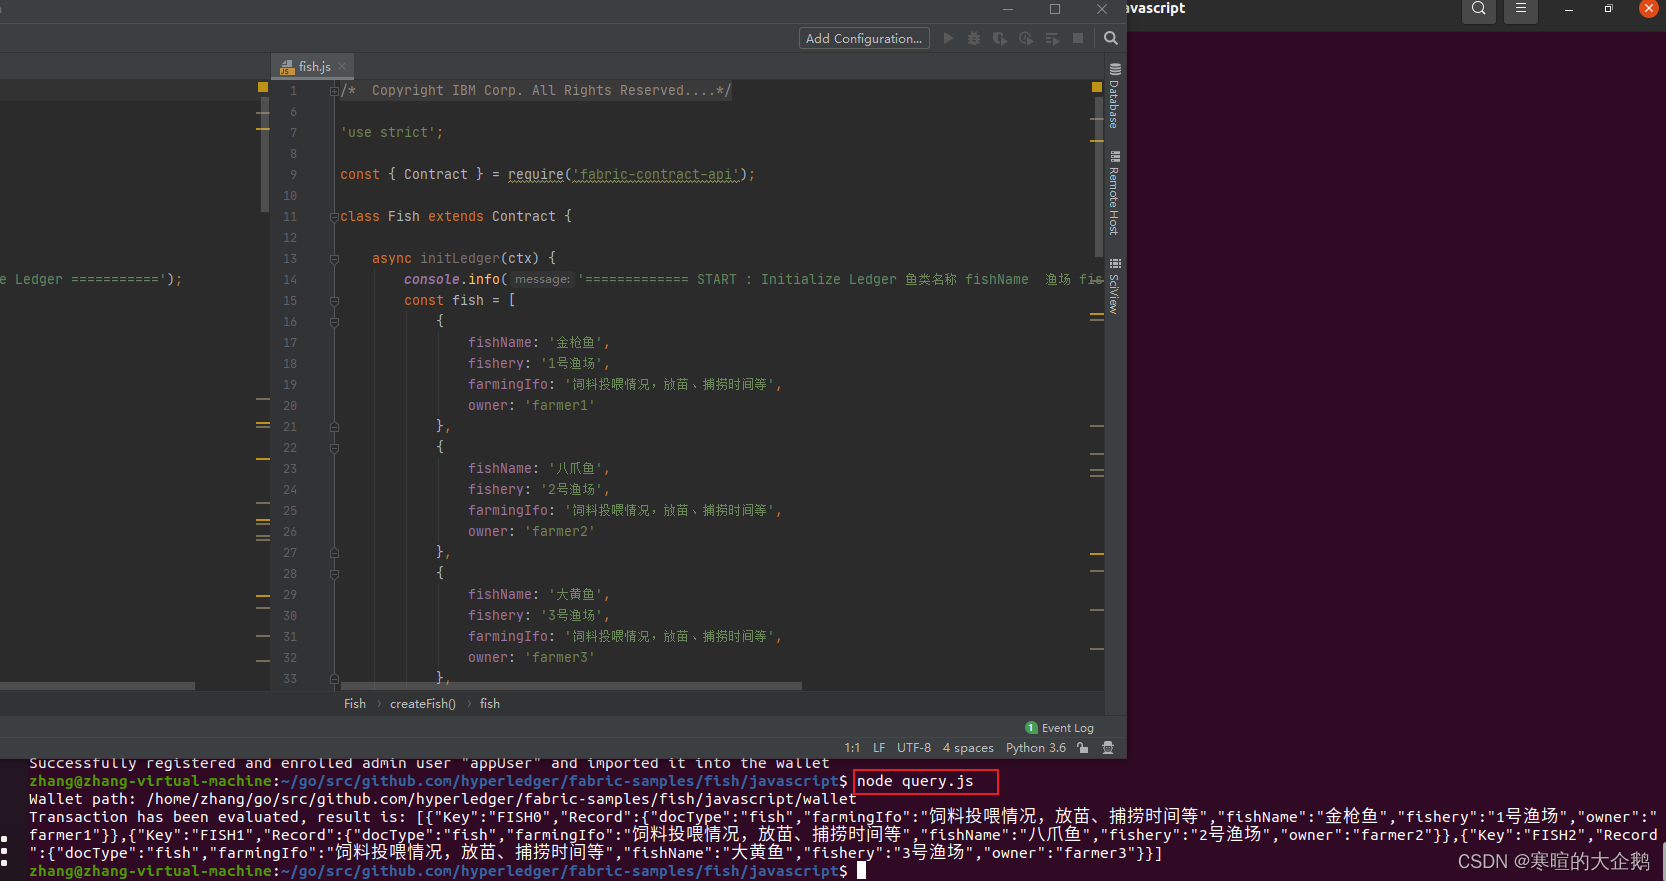Maximize the IDE window

tap(1055, 9)
